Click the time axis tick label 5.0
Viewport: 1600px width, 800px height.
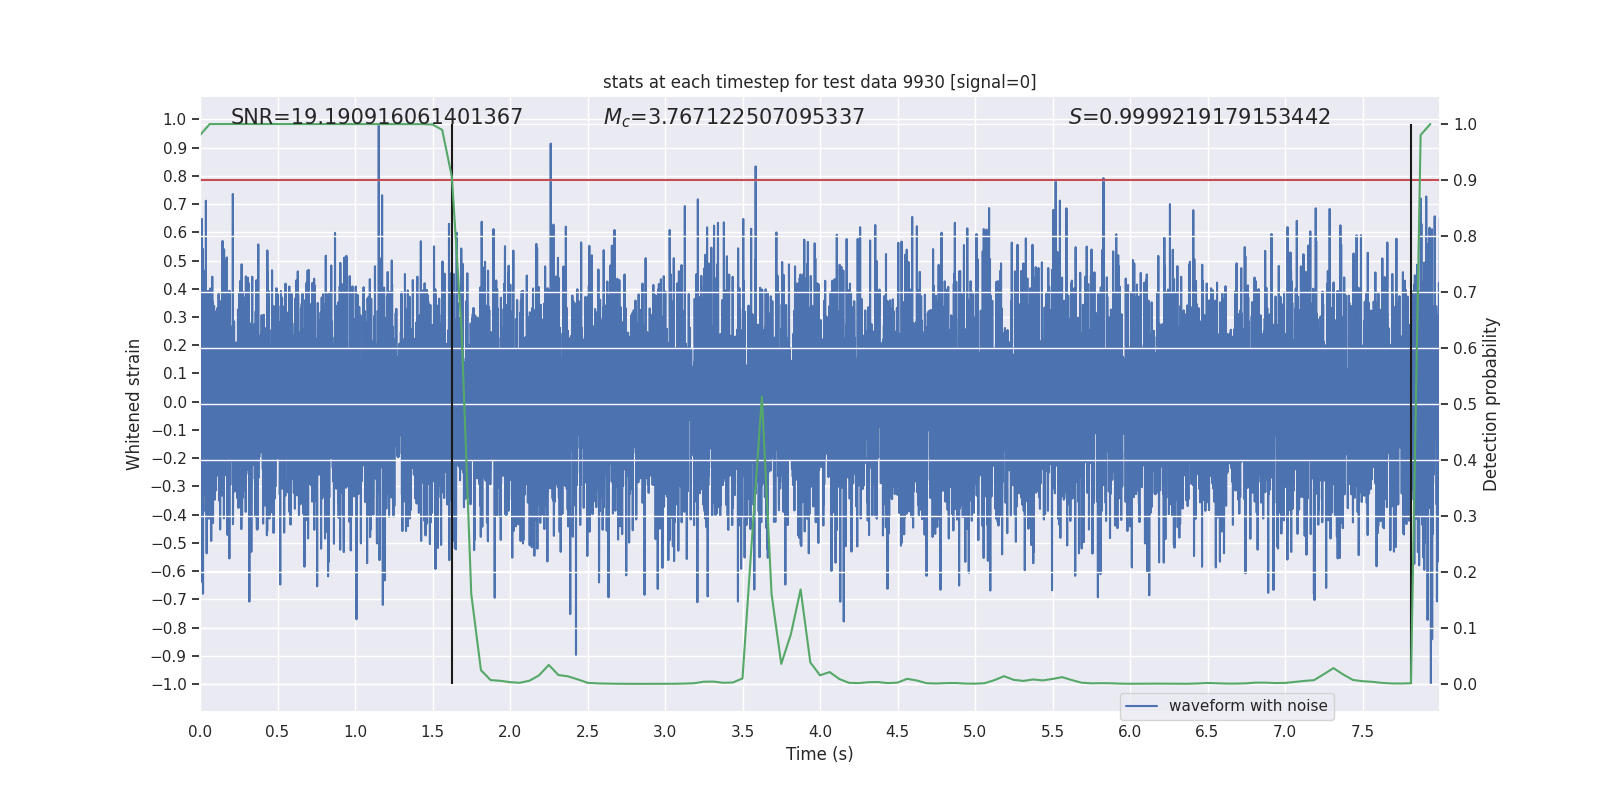pos(975,731)
